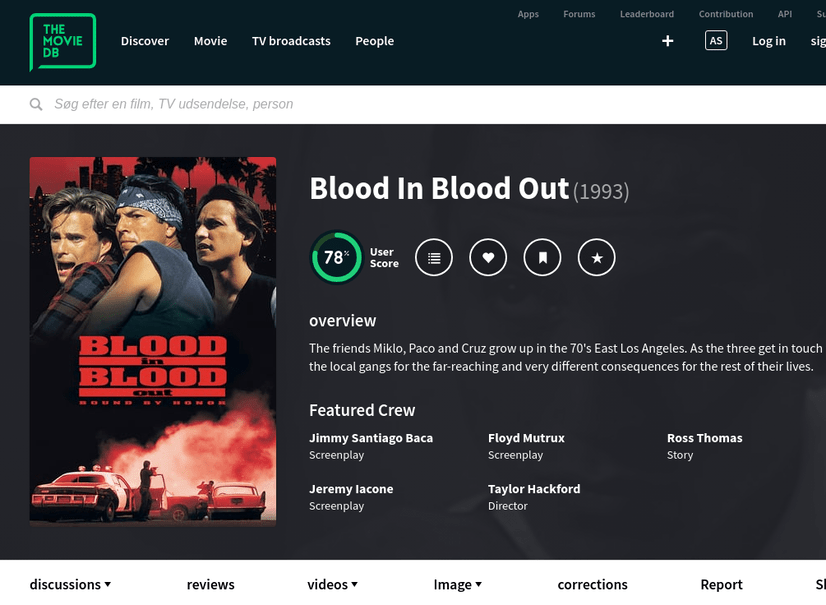The image size is (826, 605).
Task: Open the AS language selector
Action: (x=716, y=41)
